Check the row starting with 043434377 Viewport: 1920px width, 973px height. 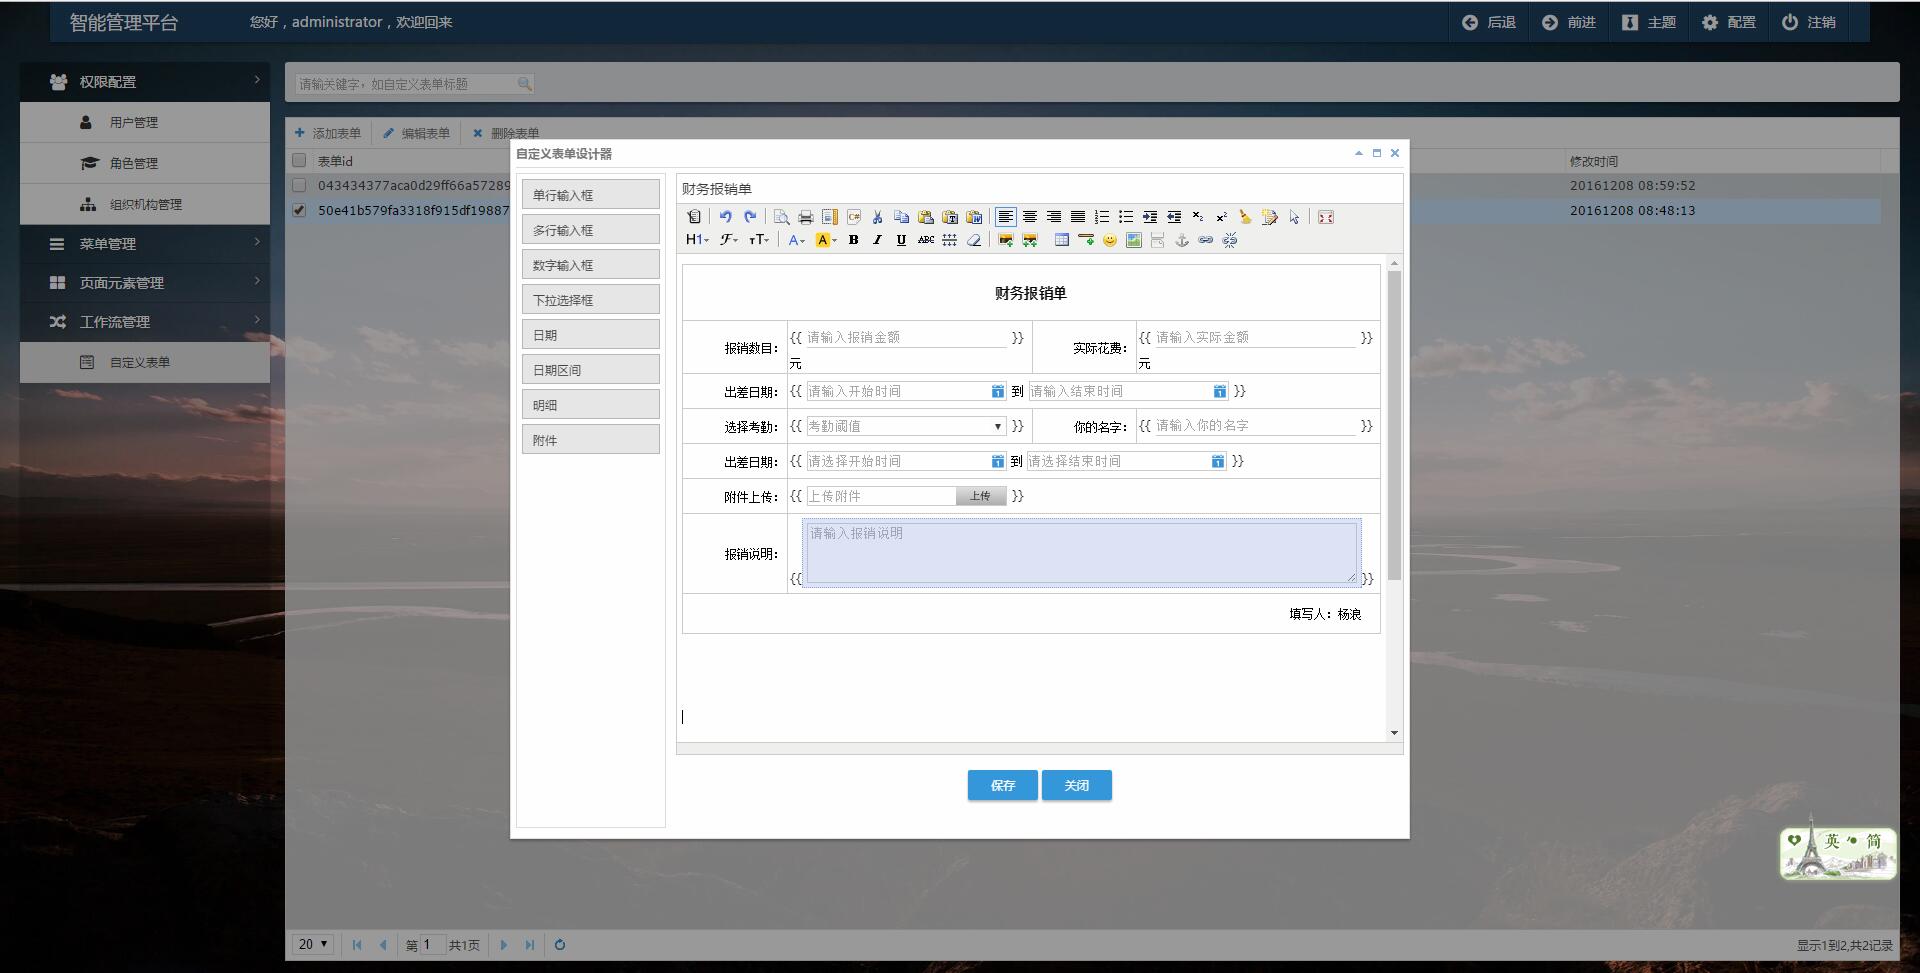coord(299,185)
